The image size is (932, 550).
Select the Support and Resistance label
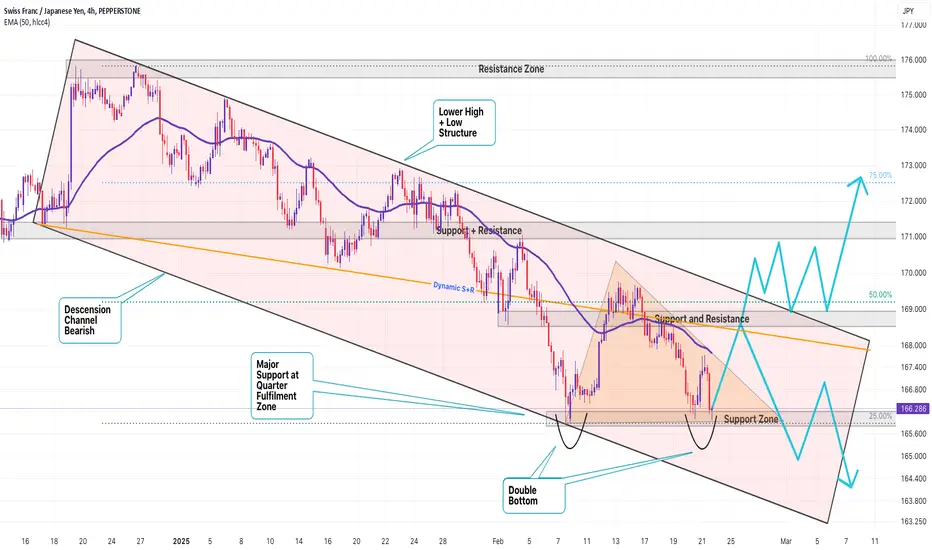point(702,319)
